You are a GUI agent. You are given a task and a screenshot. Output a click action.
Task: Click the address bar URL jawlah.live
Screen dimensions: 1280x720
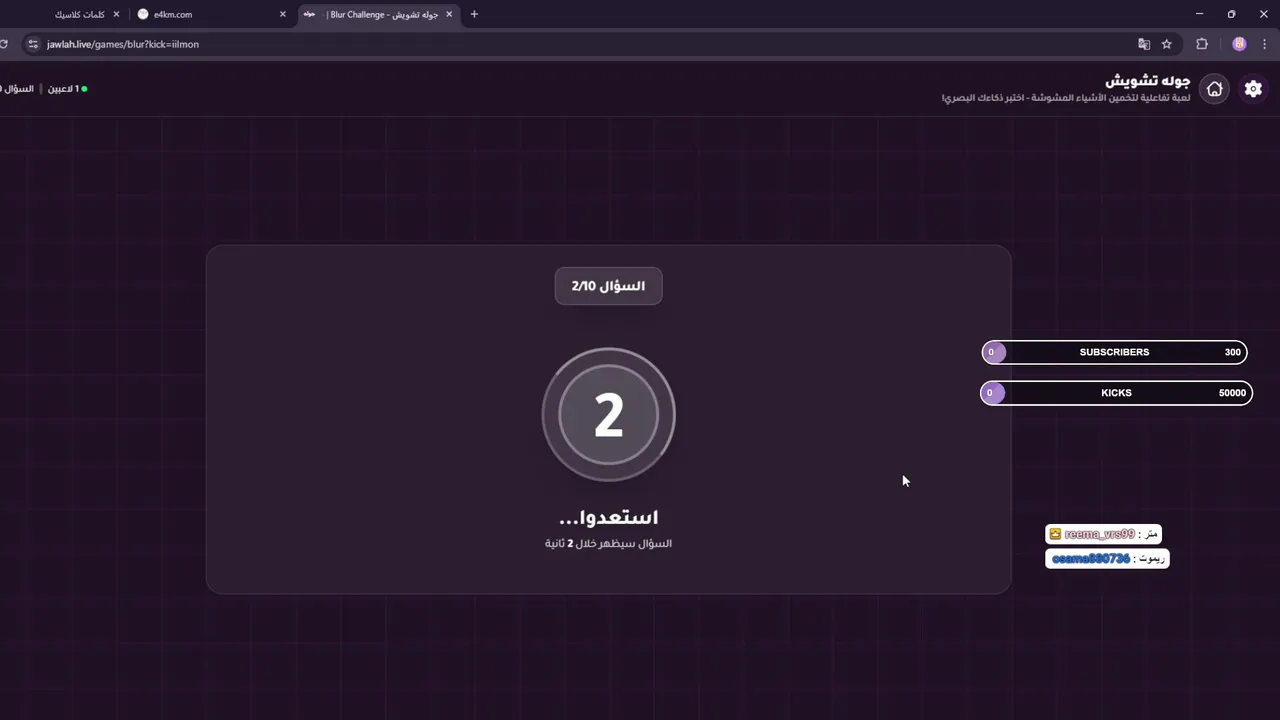pos(123,44)
